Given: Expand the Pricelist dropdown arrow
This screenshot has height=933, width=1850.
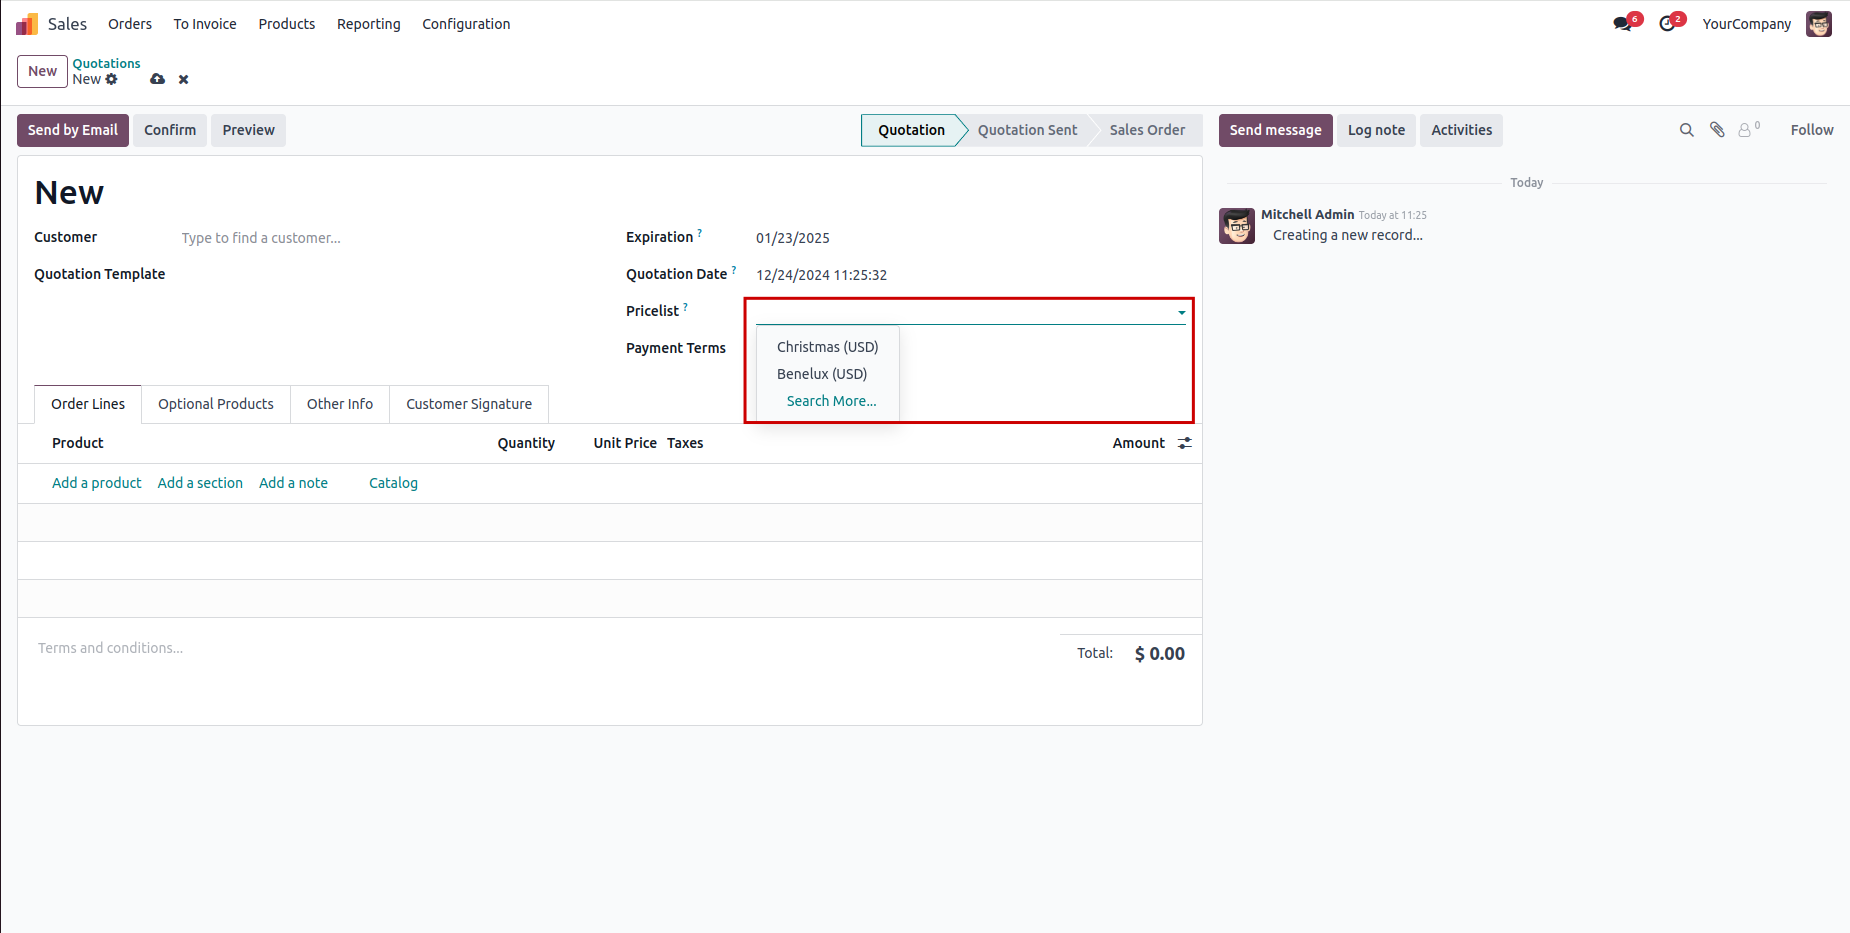Looking at the screenshot, I should (1181, 313).
